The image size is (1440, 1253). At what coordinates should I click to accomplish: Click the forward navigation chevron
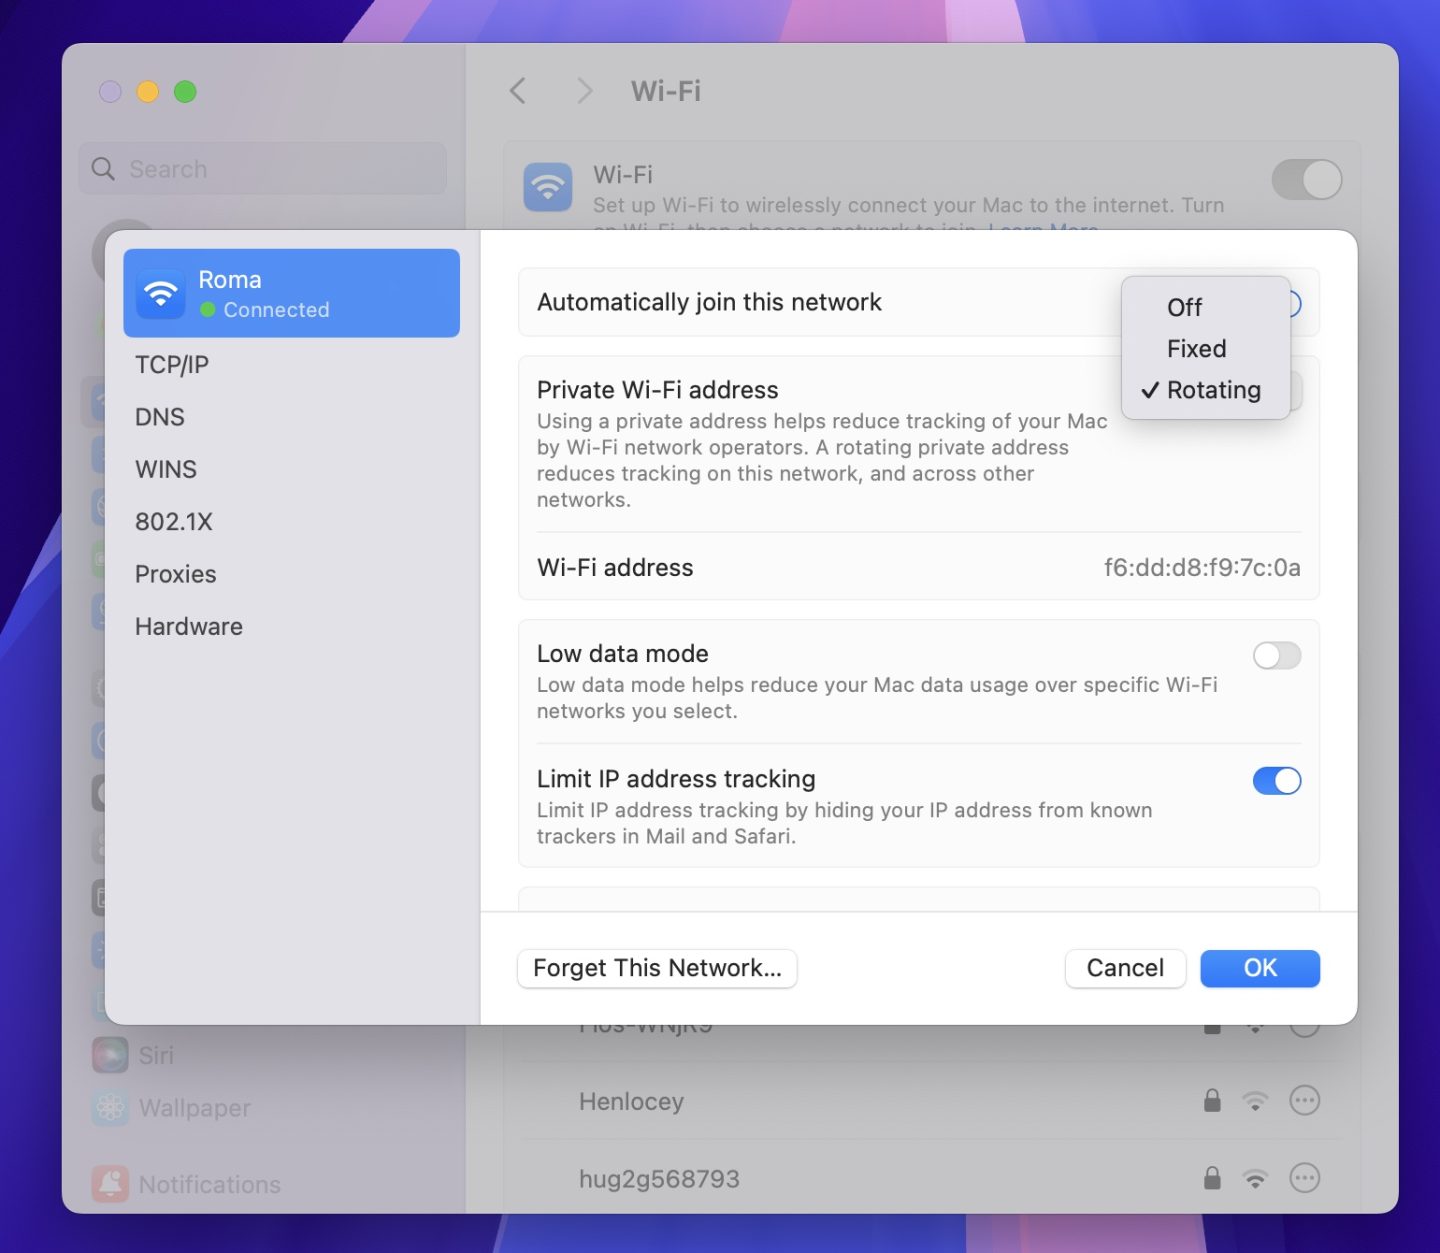(585, 91)
